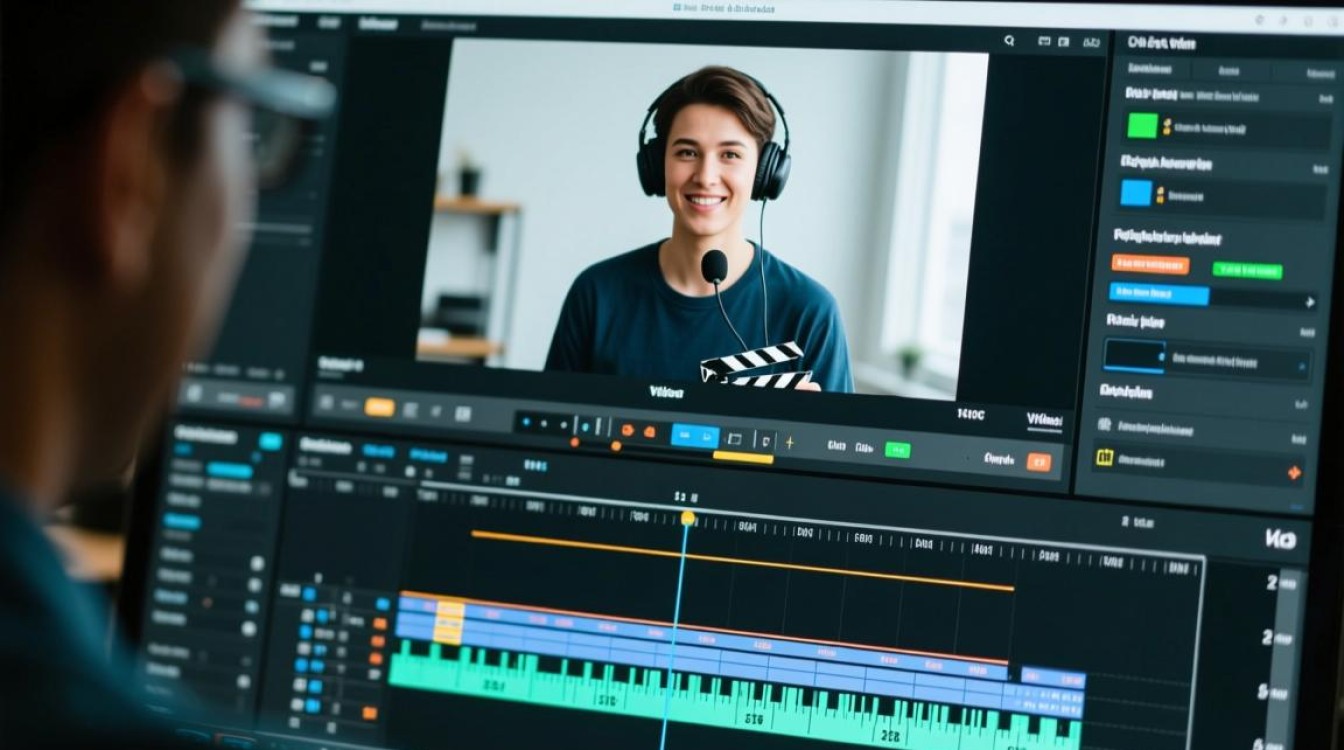1344x750 pixels.
Task: Click the orange icon at the right panel's bottom corner
Action: (x=1294, y=472)
